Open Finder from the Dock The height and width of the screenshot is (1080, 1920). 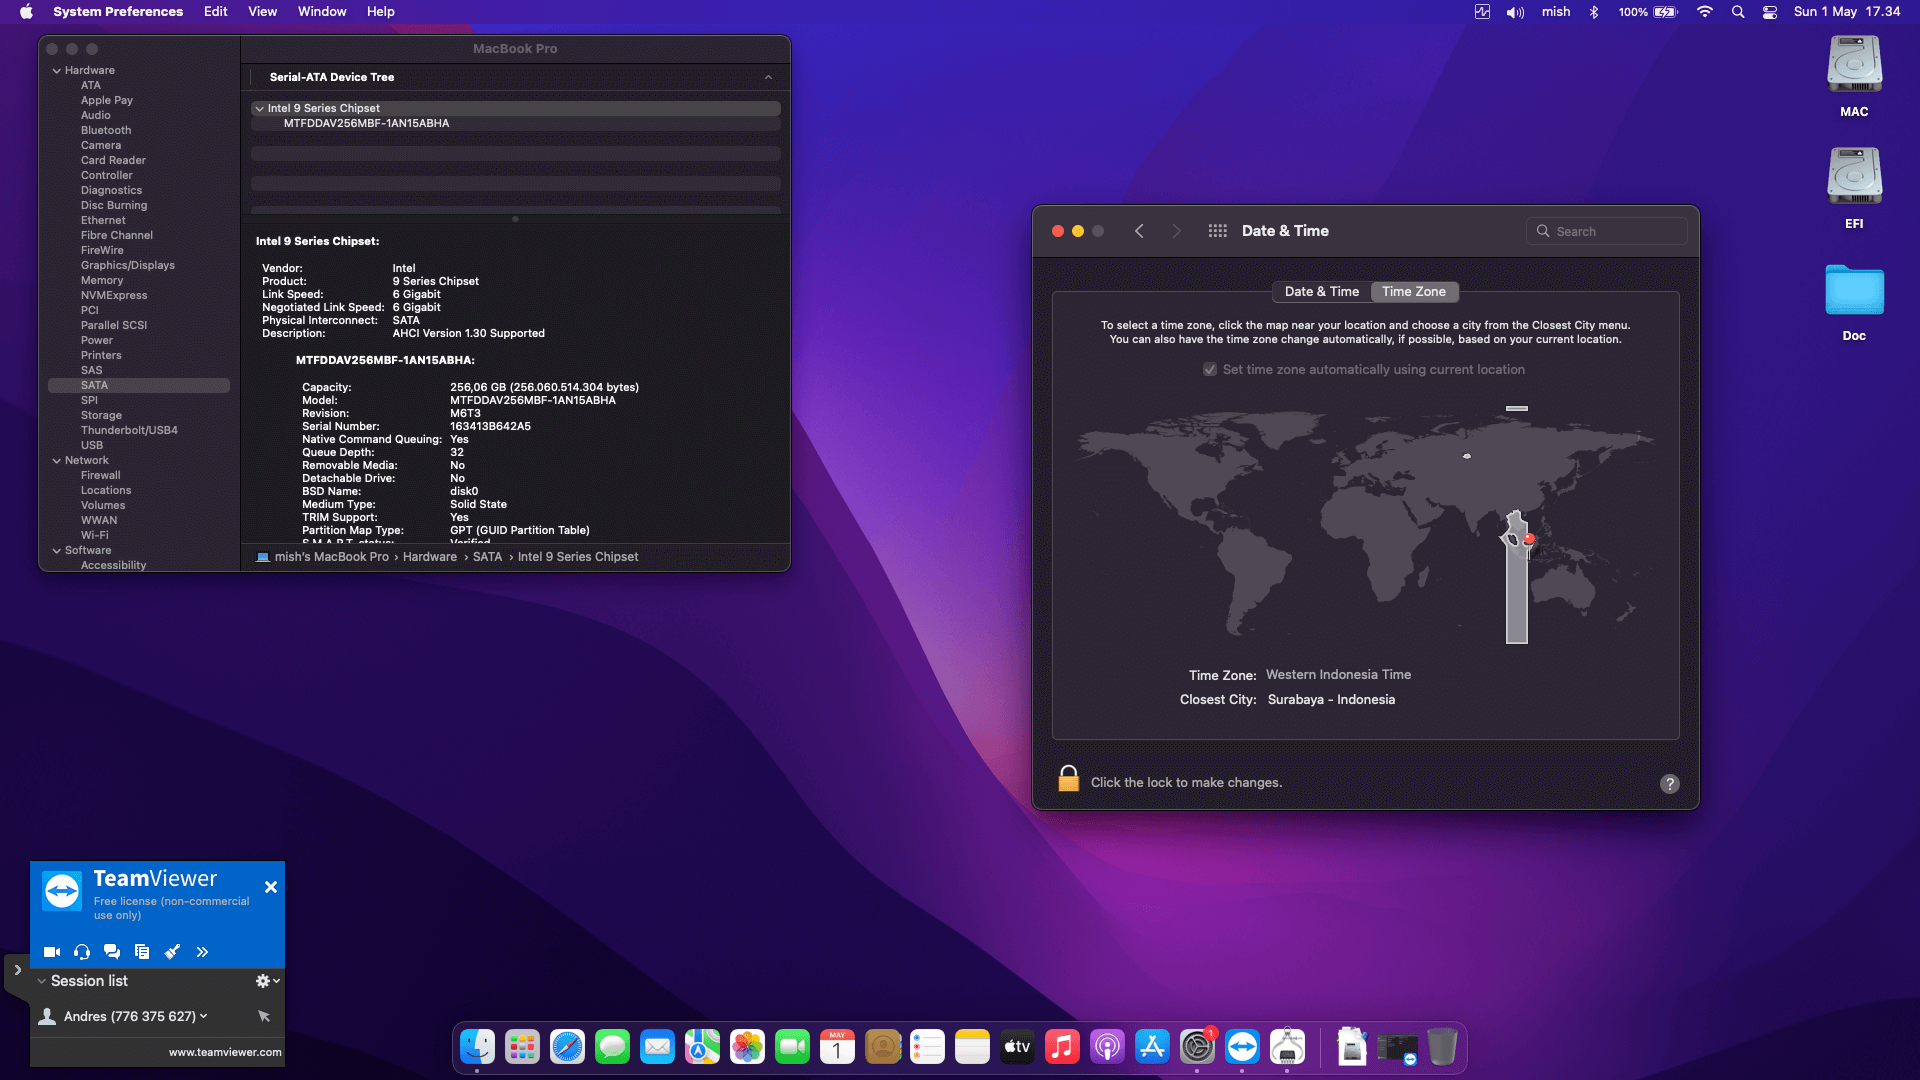tap(477, 1047)
